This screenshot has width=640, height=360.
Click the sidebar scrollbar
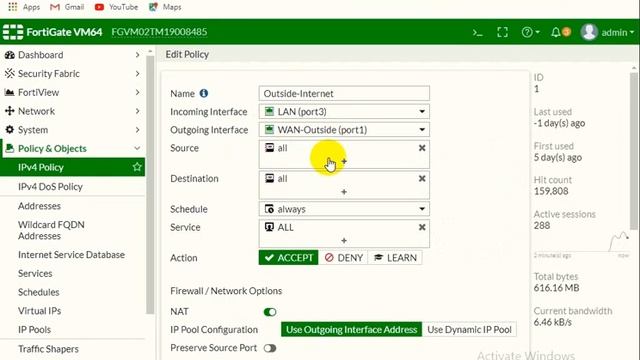pyautogui.click(x=150, y=184)
